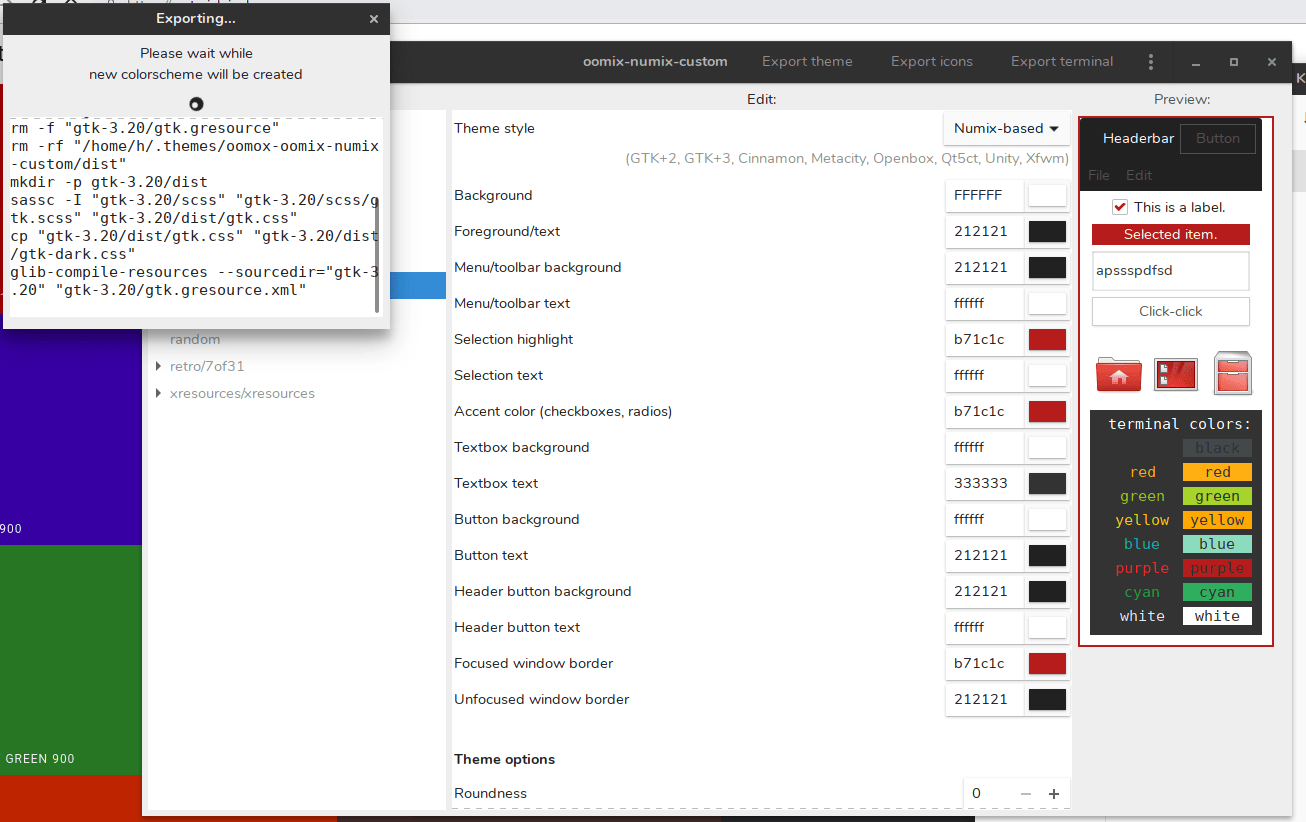The height and width of the screenshot is (822, 1306).
Task: Click the Background hex value field
Action: 984,196
